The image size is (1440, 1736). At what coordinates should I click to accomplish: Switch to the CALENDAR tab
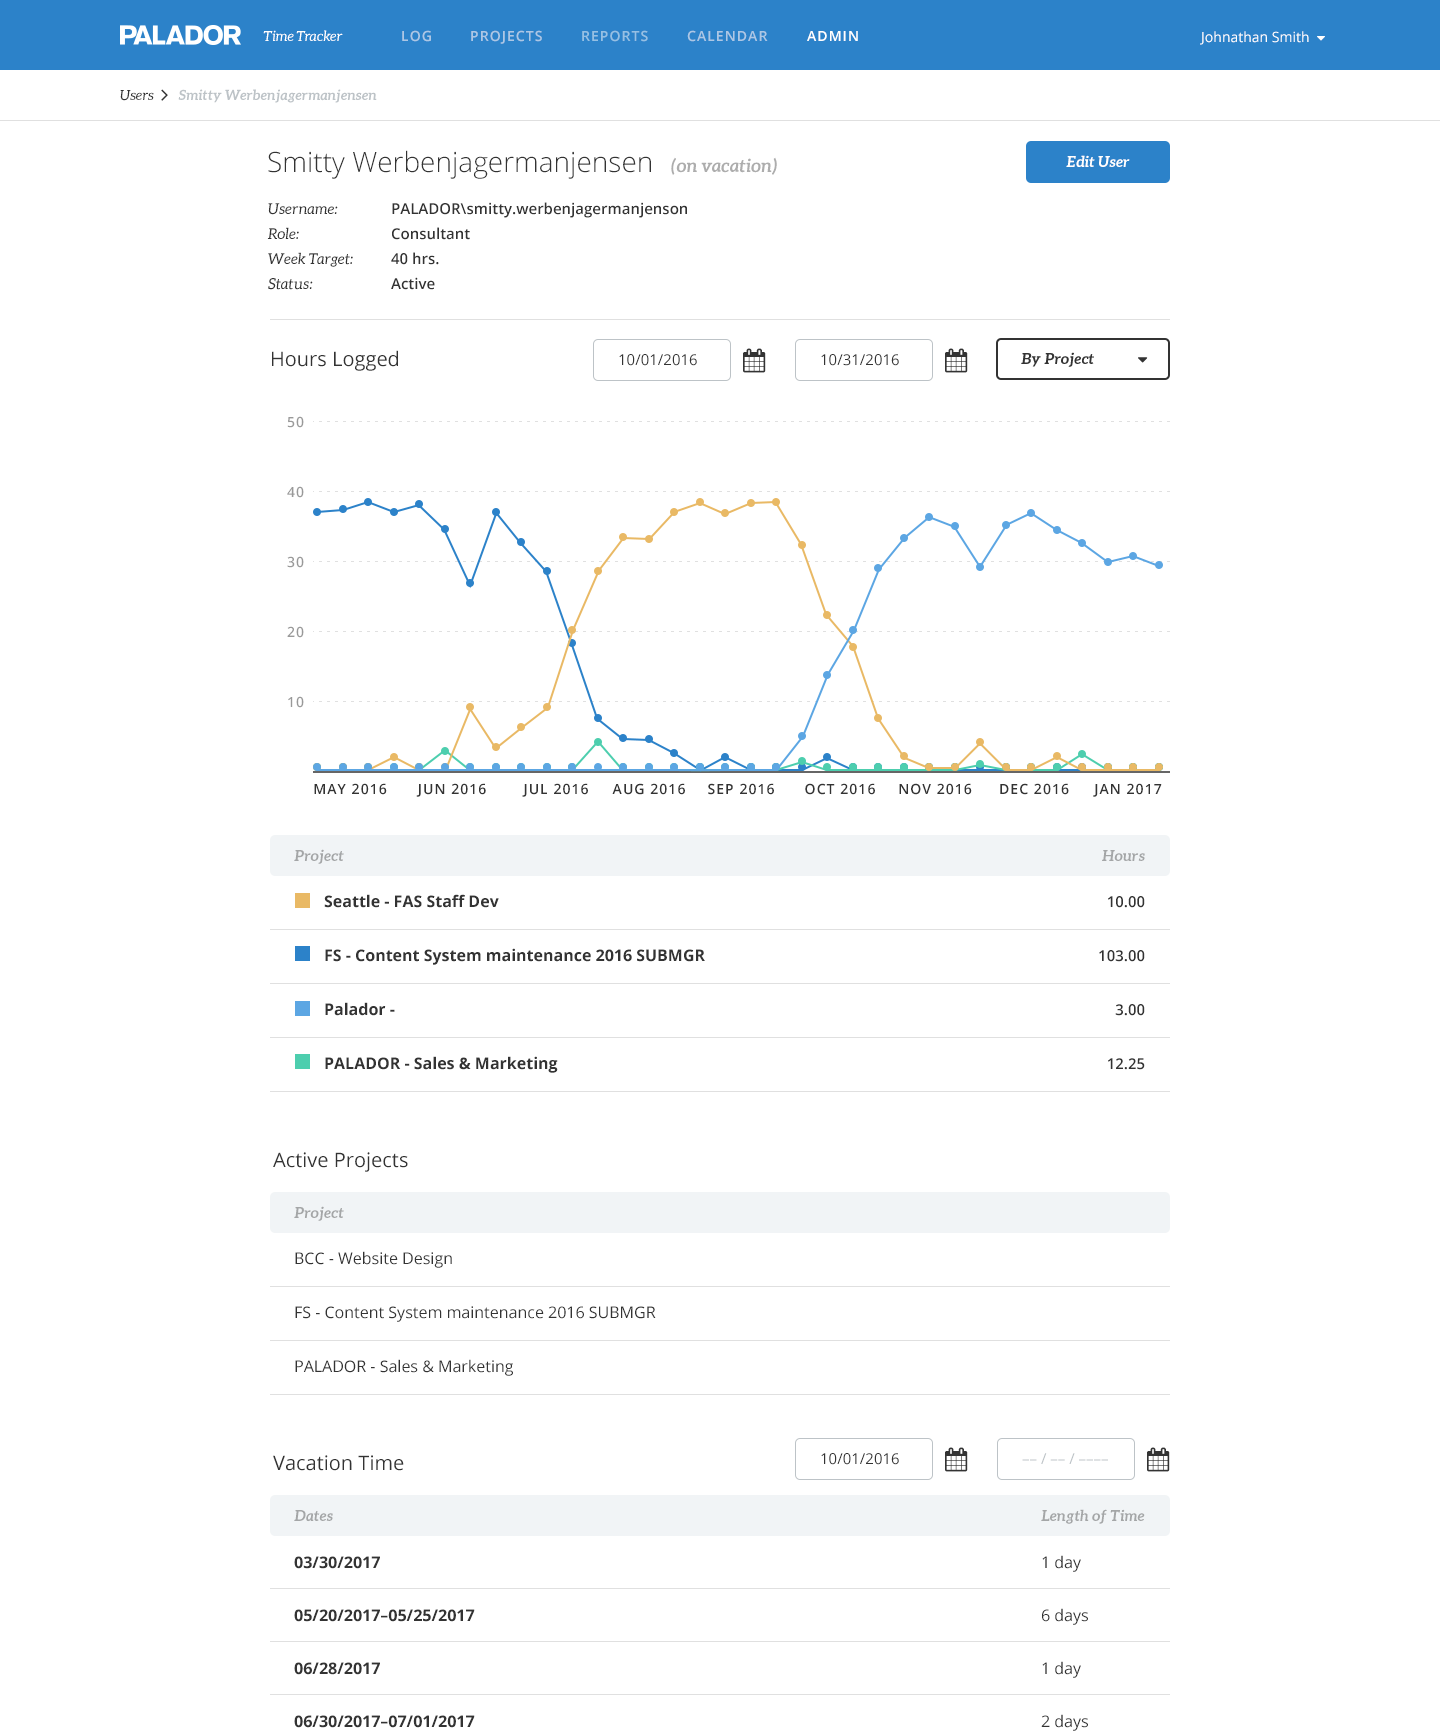pos(727,36)
